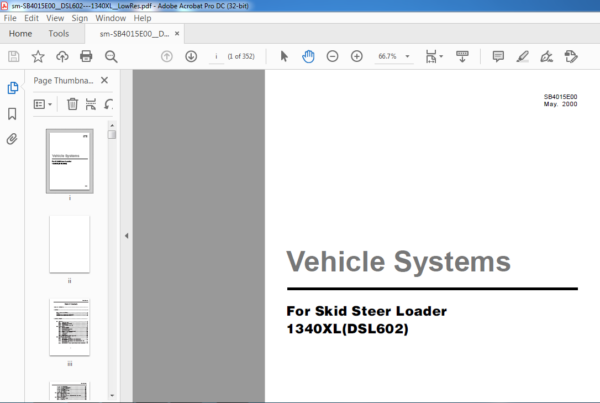The width and height of the screenshot is (600, 403).
Task: Open the Sign document pen icon
Action: [x=546, y=57]
